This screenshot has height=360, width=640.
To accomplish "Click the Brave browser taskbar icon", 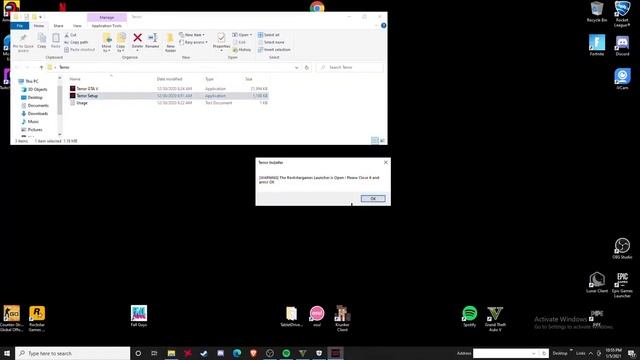I will pyautogui.click(x=253, y=353).
